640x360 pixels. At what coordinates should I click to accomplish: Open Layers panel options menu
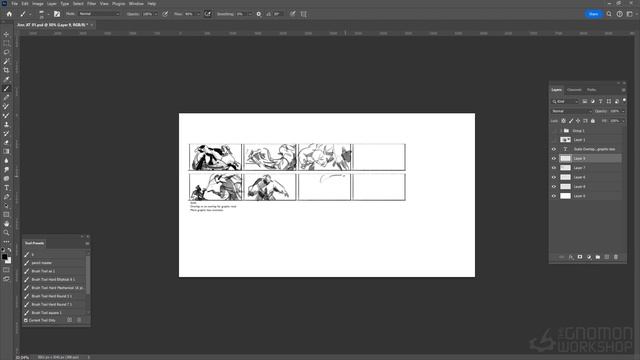click(623, 90)
